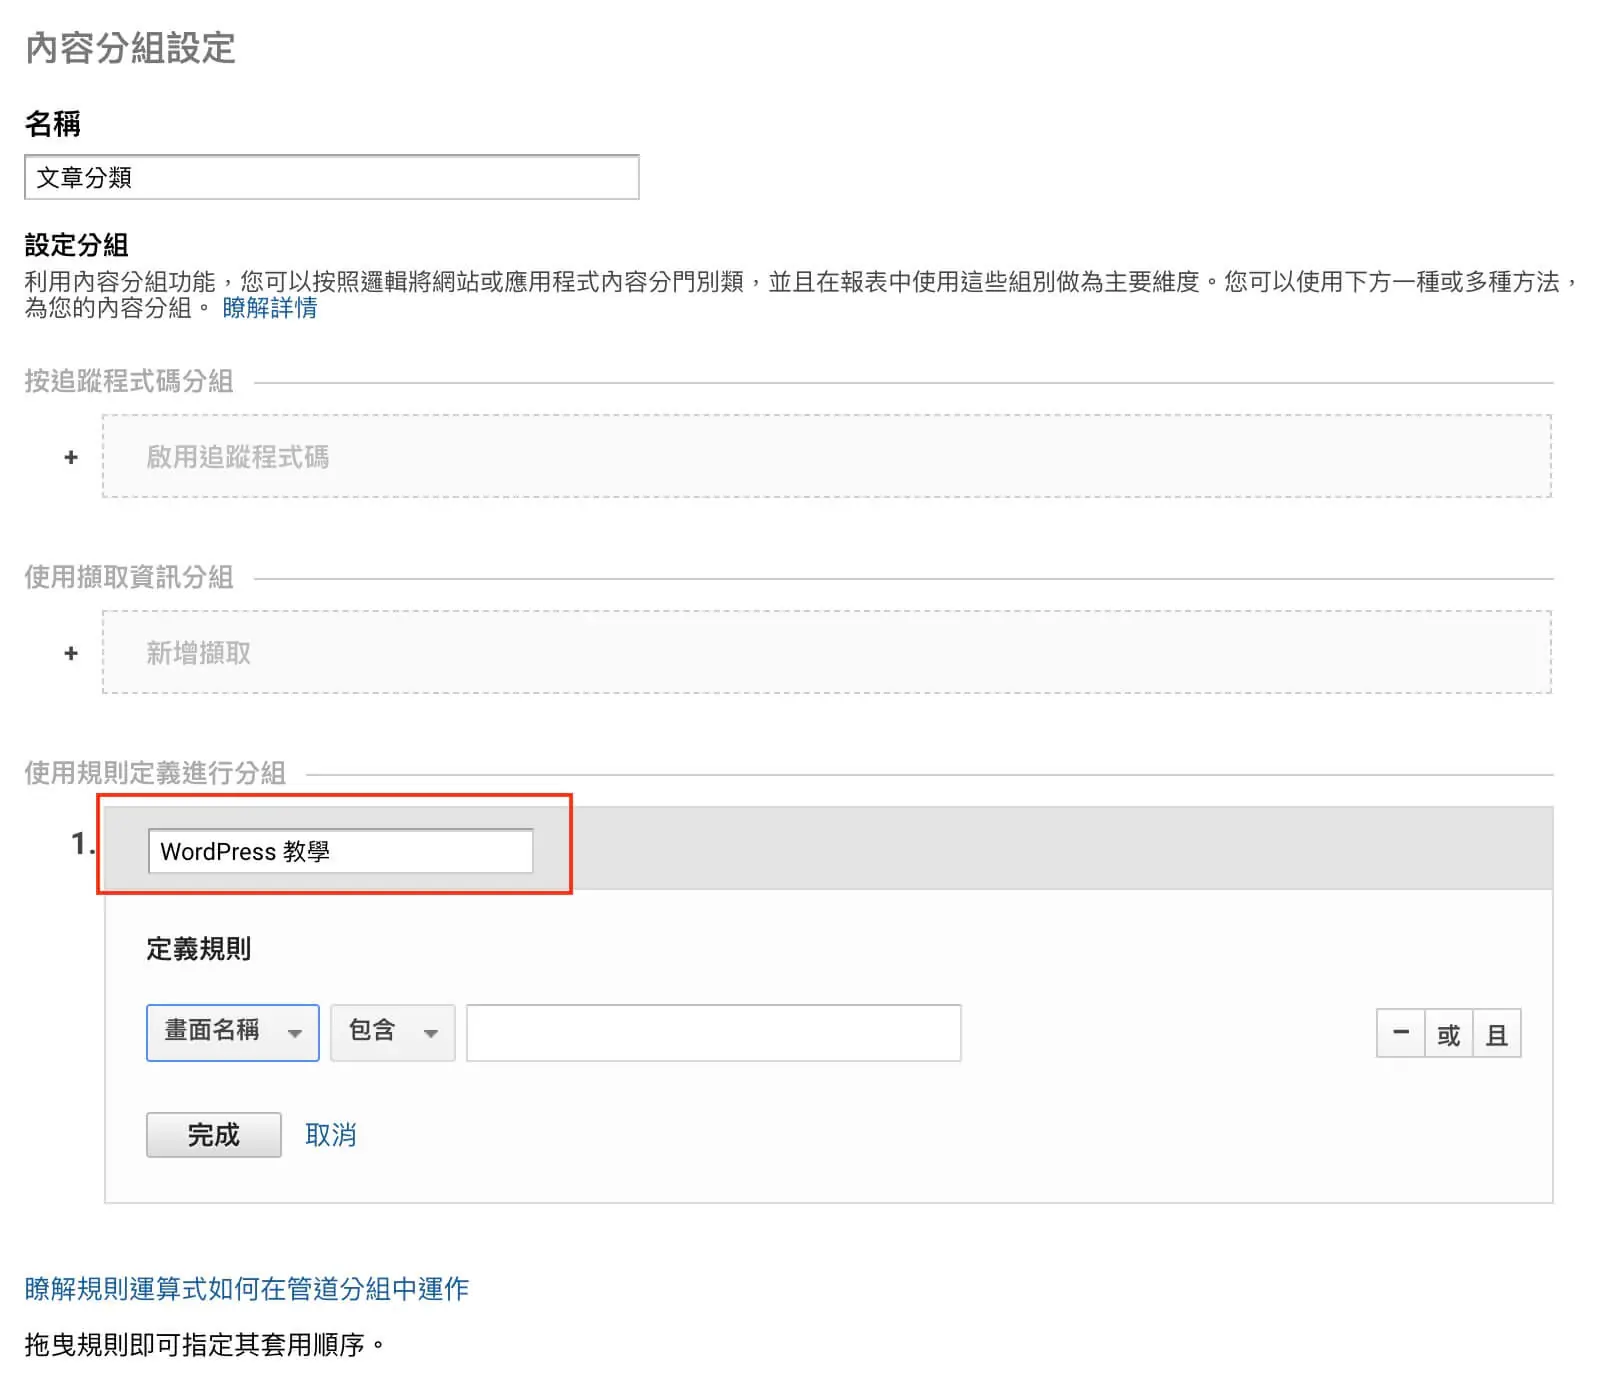Open the 包含 condition dropdown
Viewport: 1604px width, 1388px height.
point(392,1032)
